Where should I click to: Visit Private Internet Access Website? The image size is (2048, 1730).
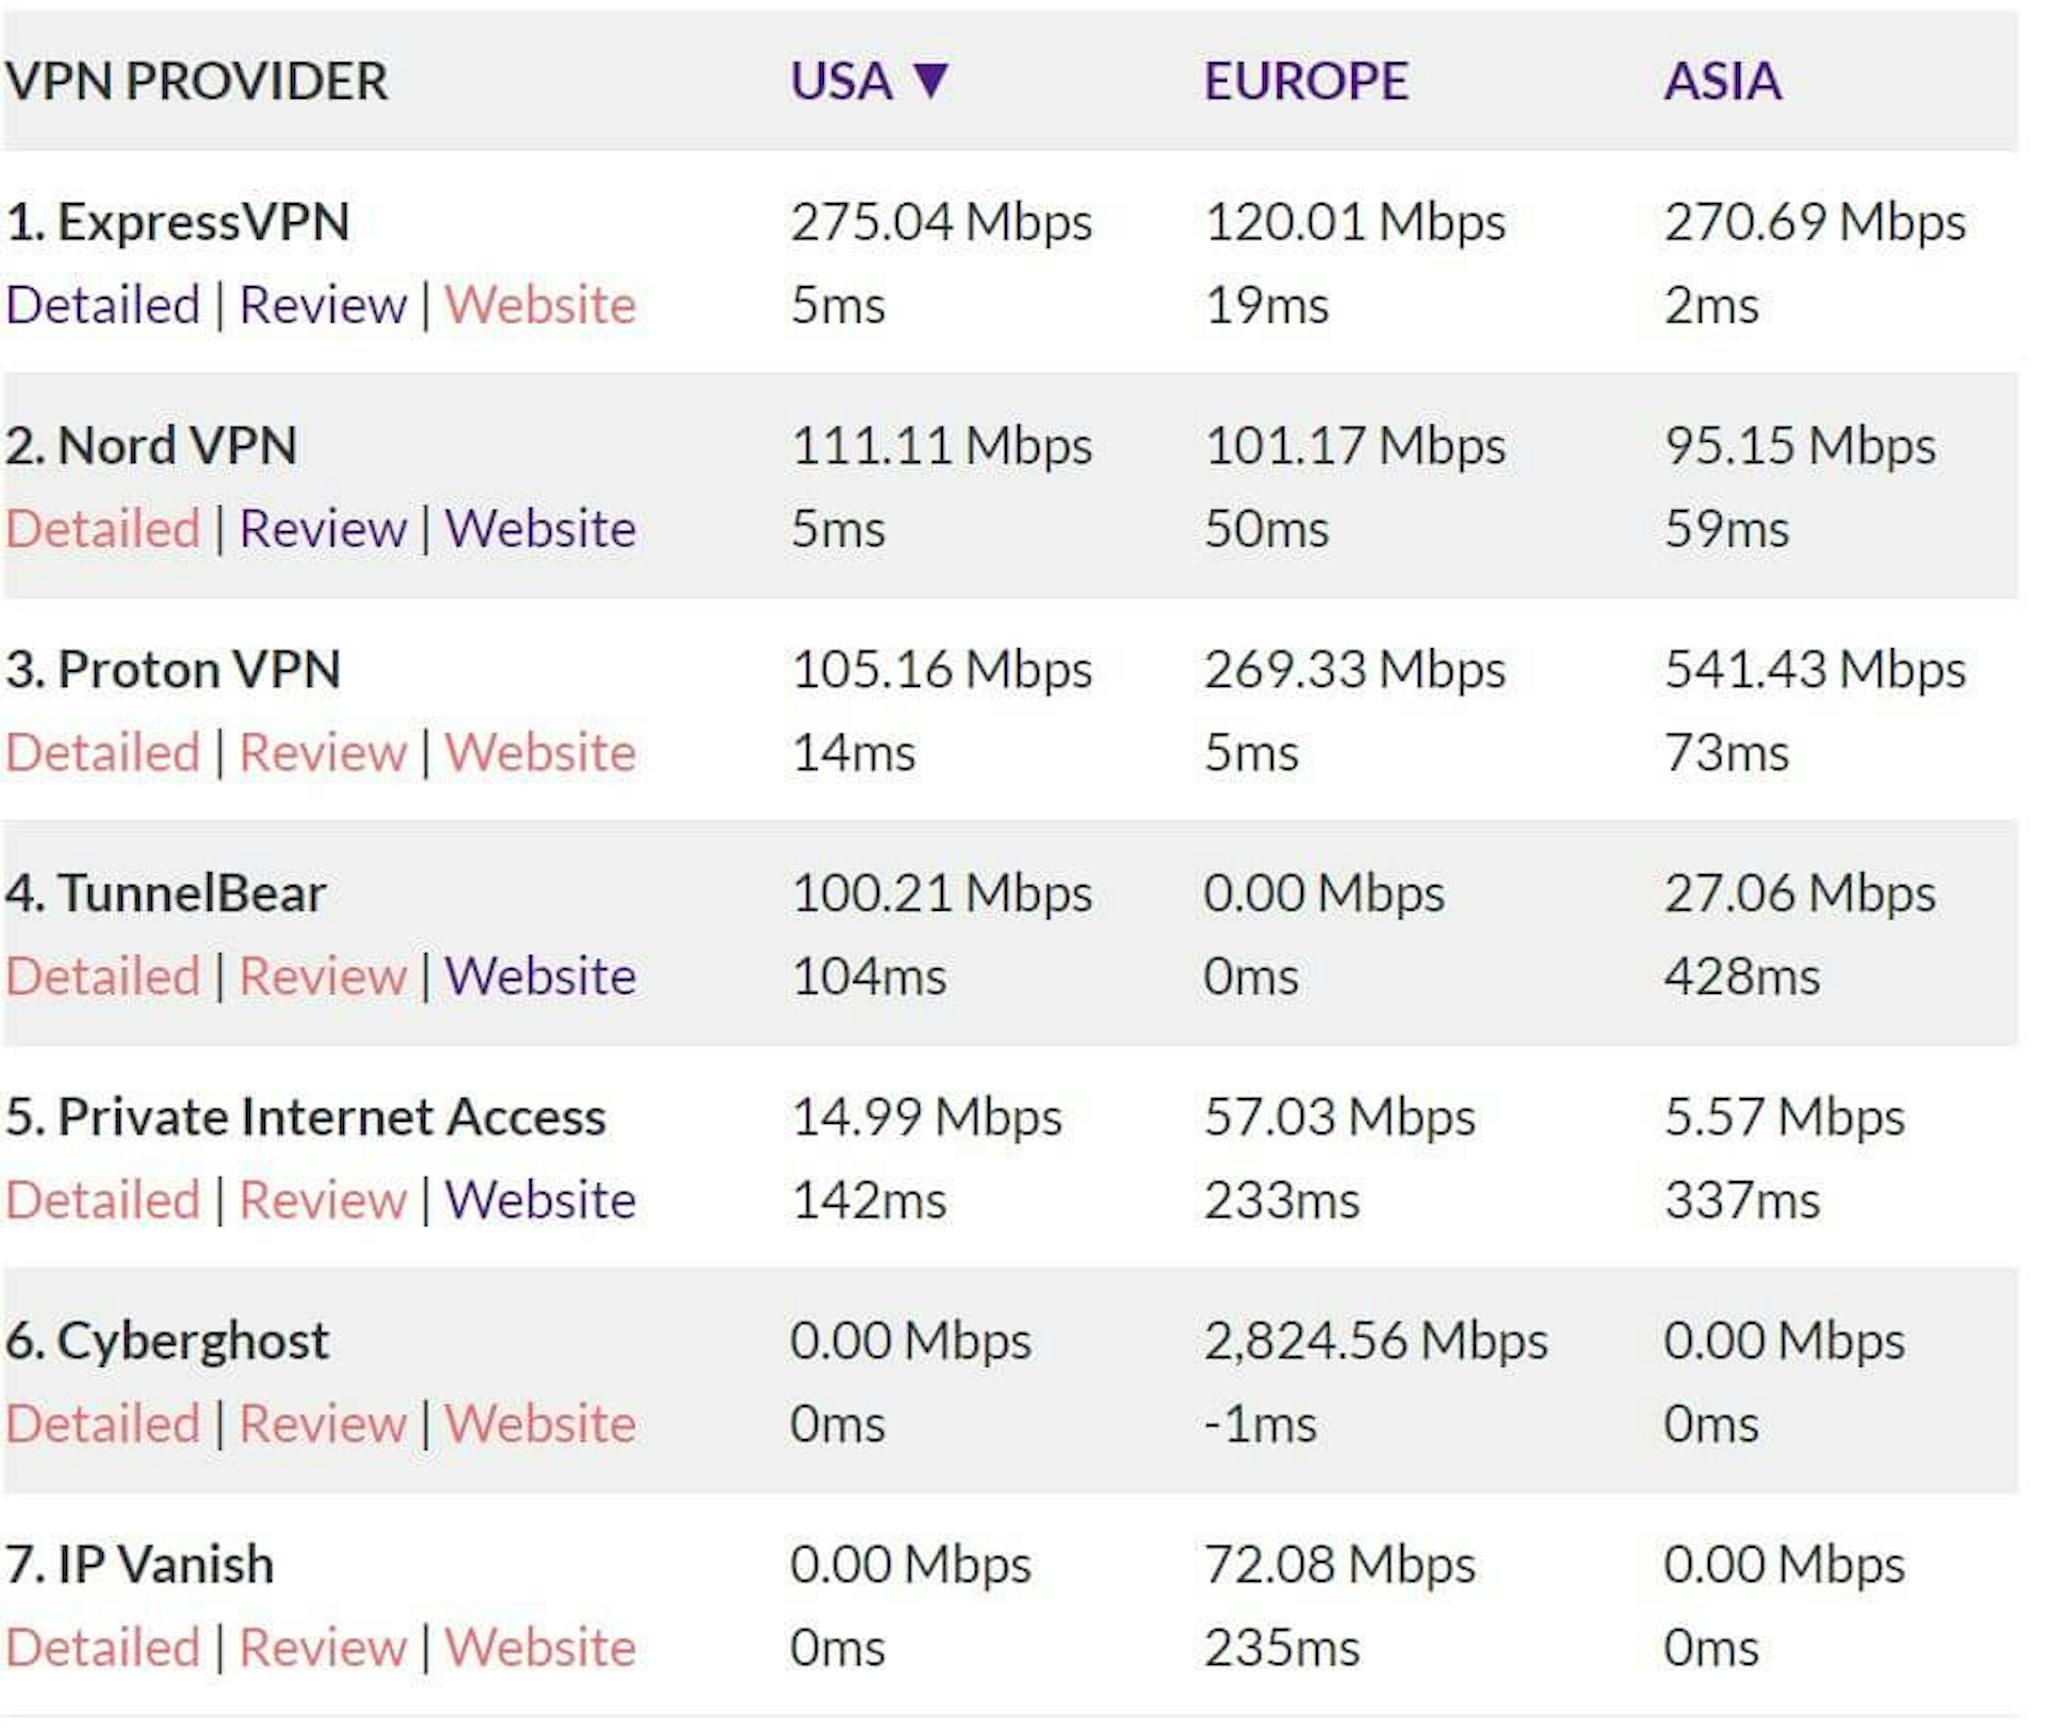pyautogui.click(x=540, y=1199)
